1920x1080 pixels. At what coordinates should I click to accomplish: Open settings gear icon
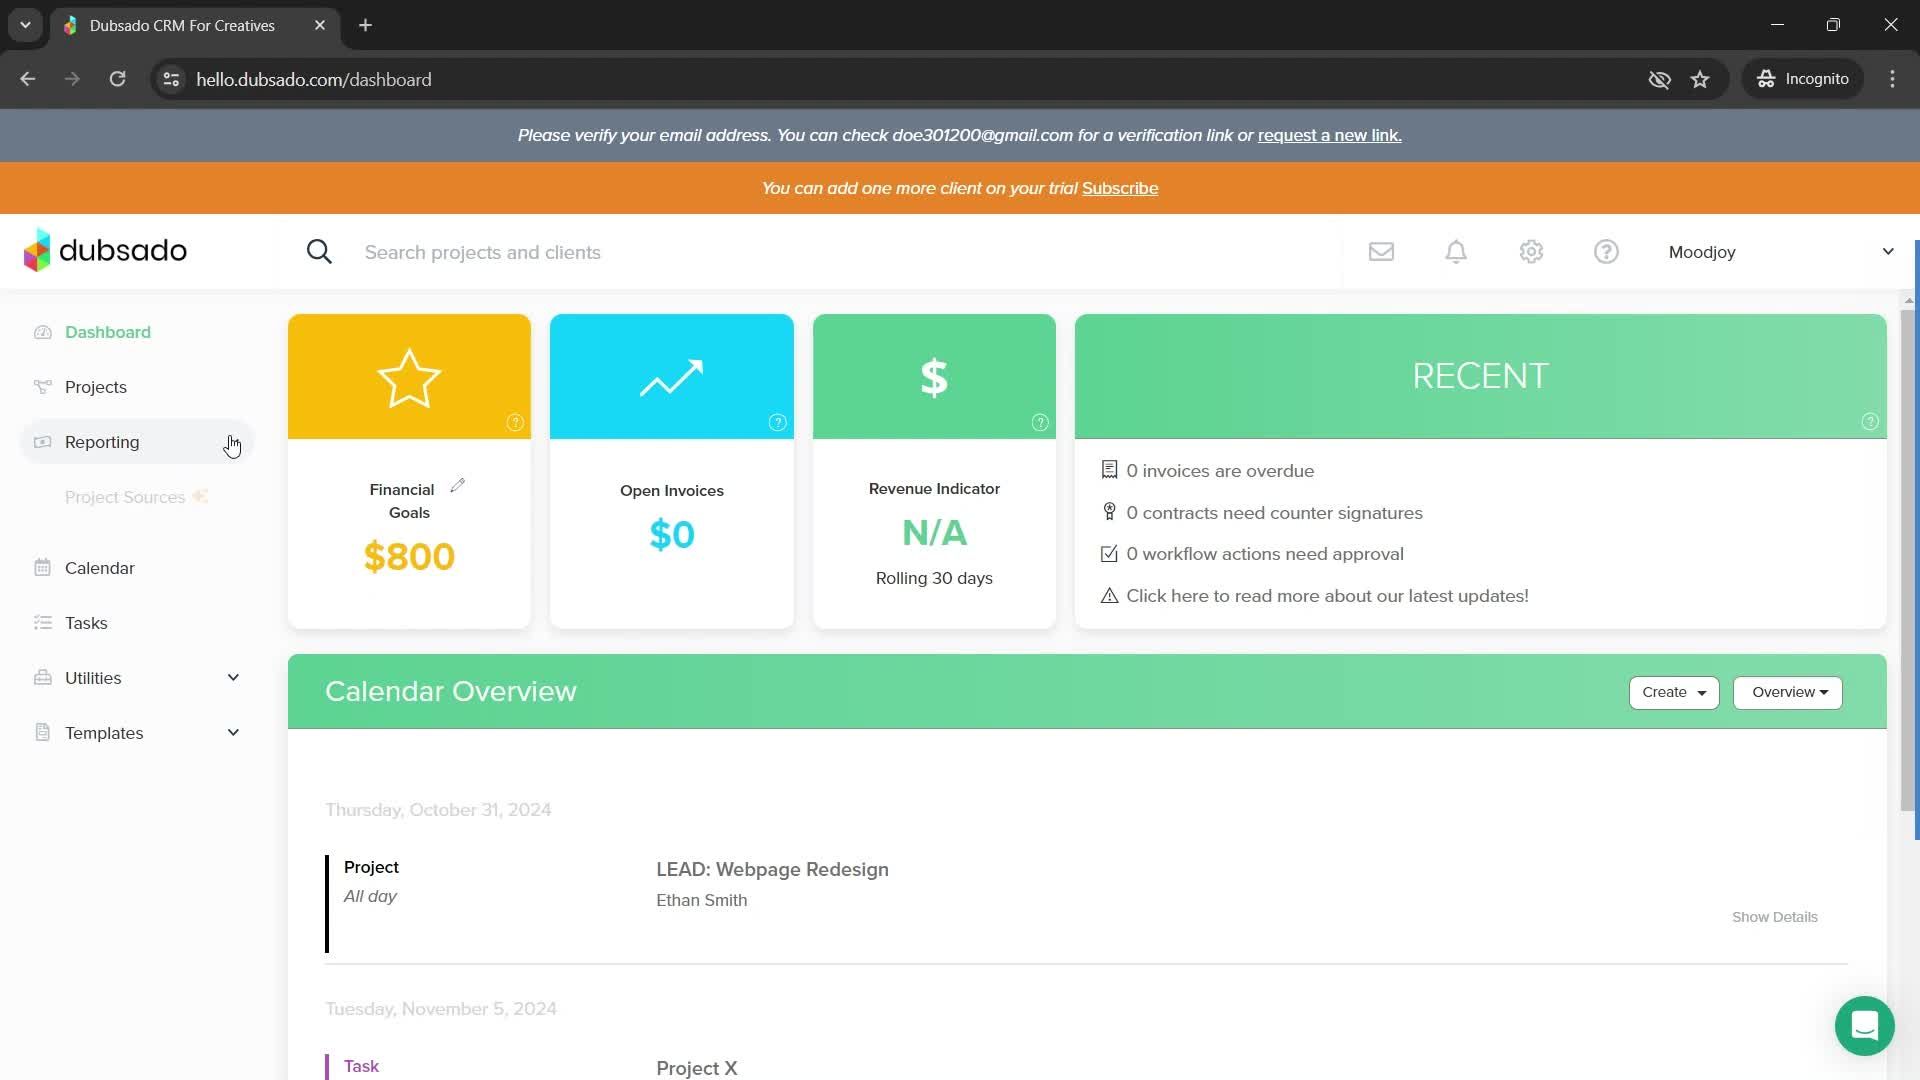(1531, 252)
